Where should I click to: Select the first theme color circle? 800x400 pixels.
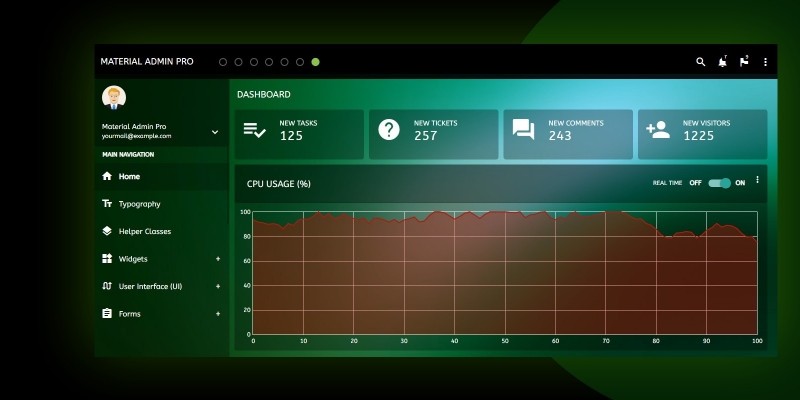click(223, 62)
